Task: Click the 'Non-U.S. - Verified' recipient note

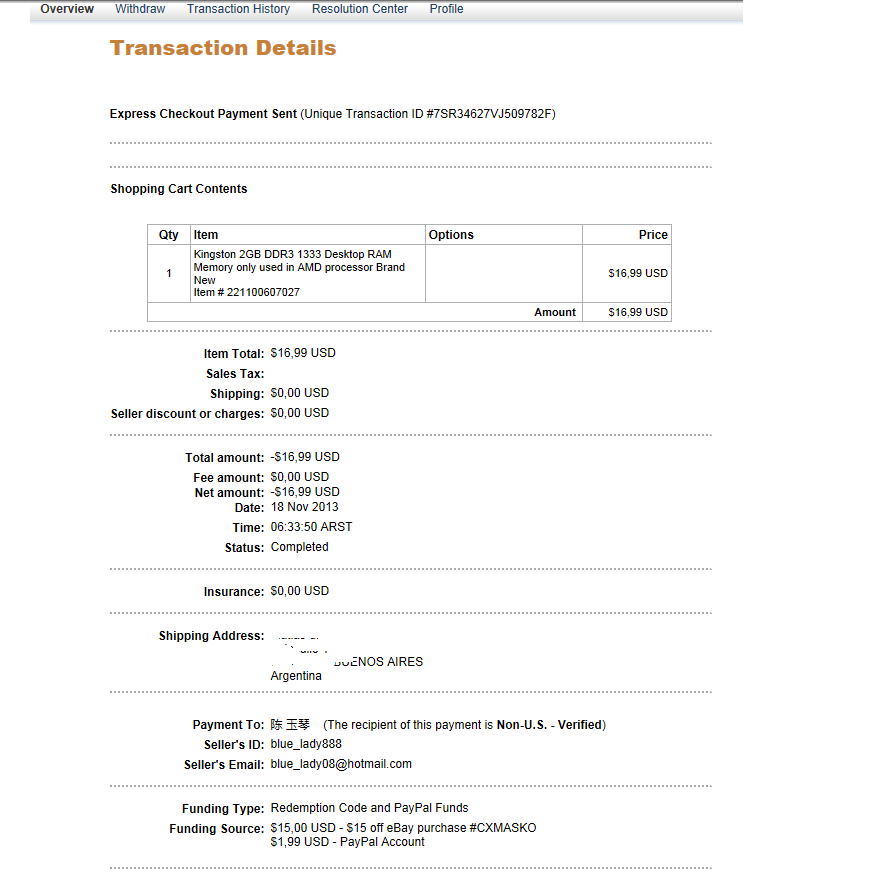Action: (550, 725)
